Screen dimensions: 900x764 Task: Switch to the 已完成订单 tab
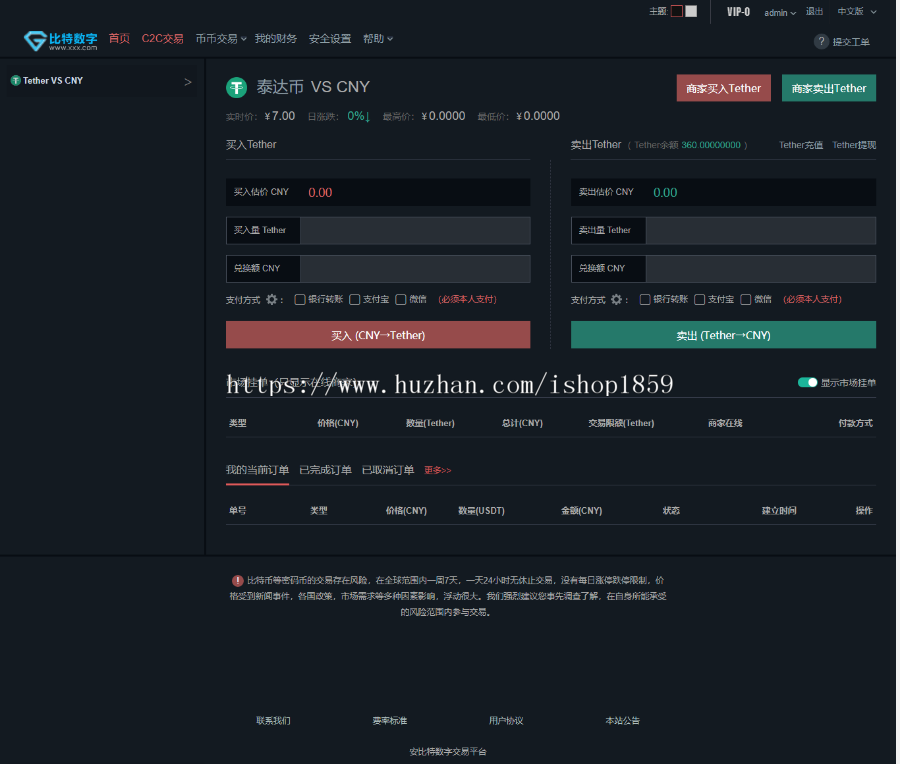tap(325, 470)
